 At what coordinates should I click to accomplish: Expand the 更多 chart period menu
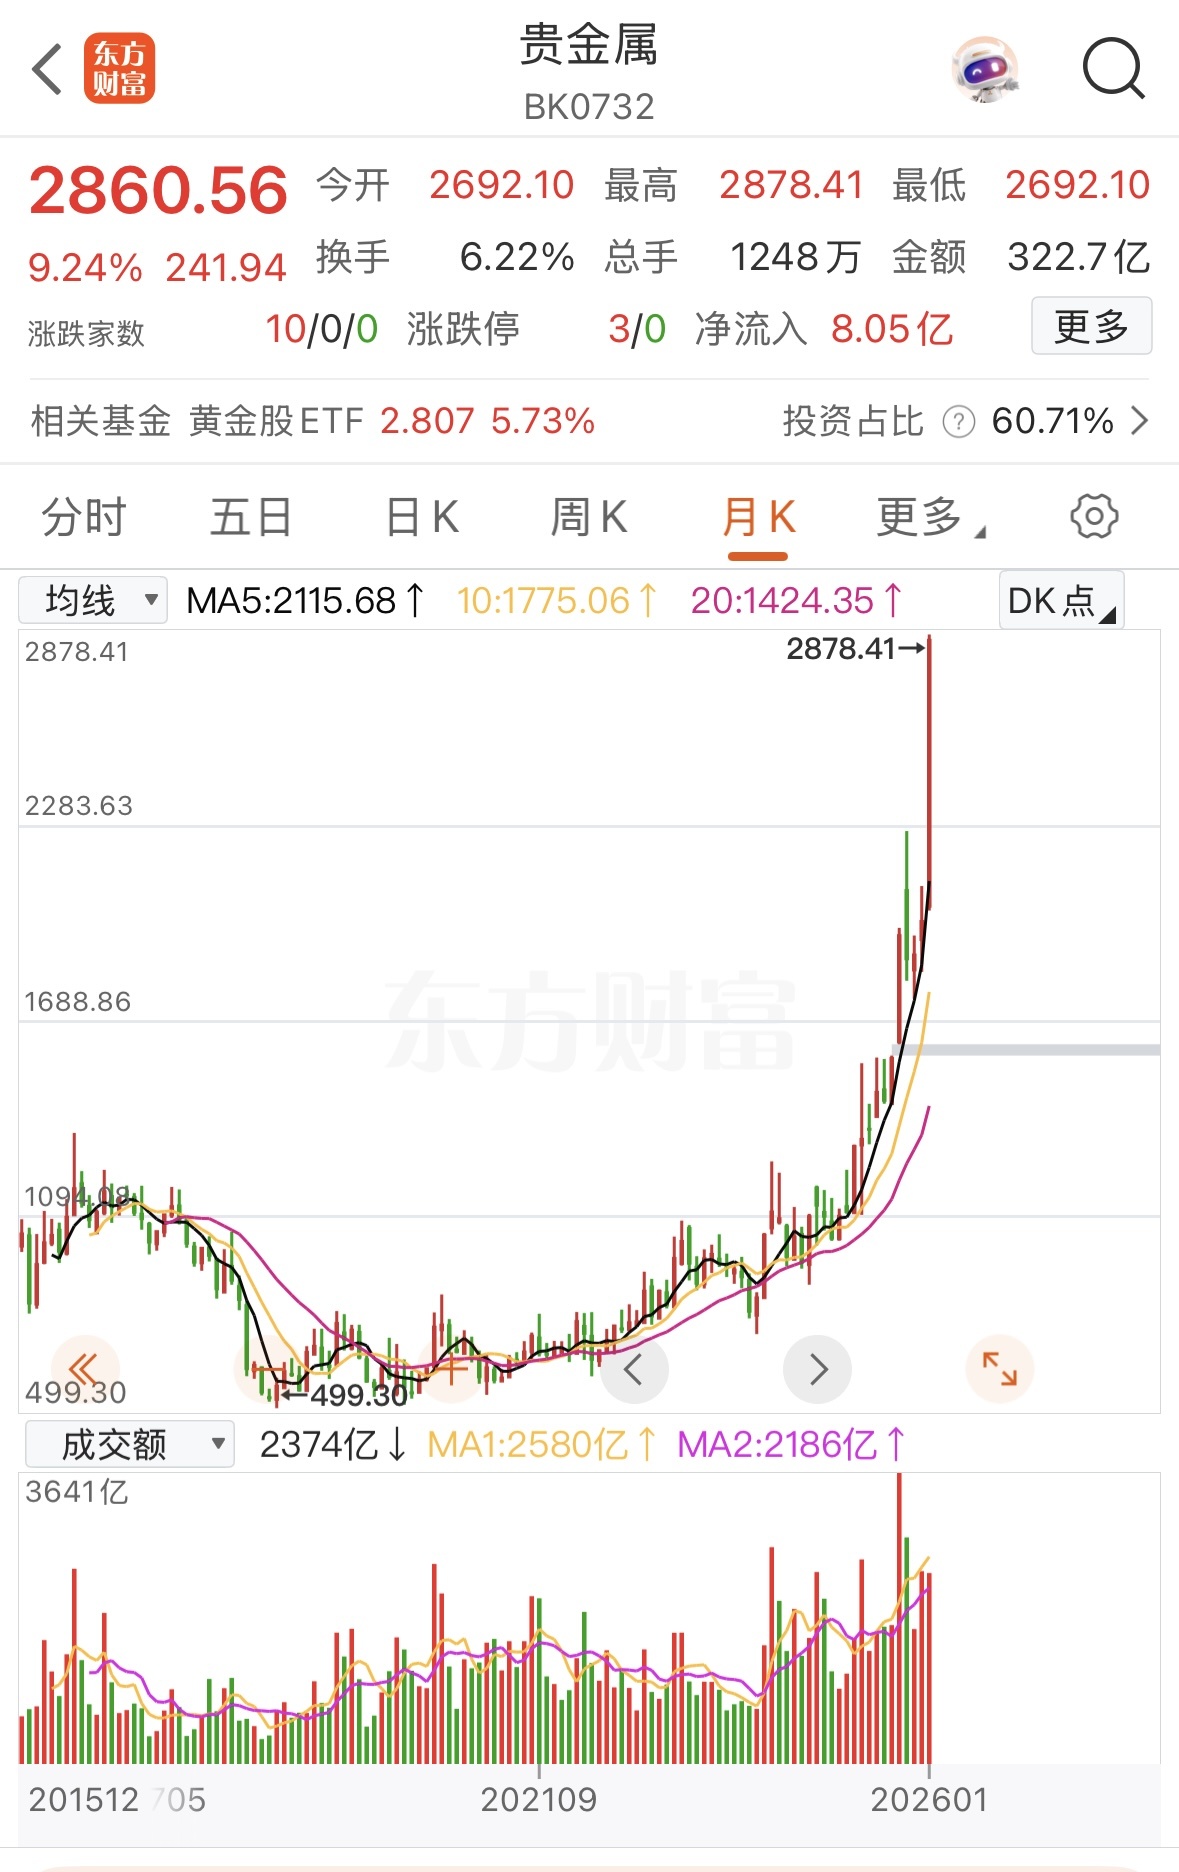930,518
